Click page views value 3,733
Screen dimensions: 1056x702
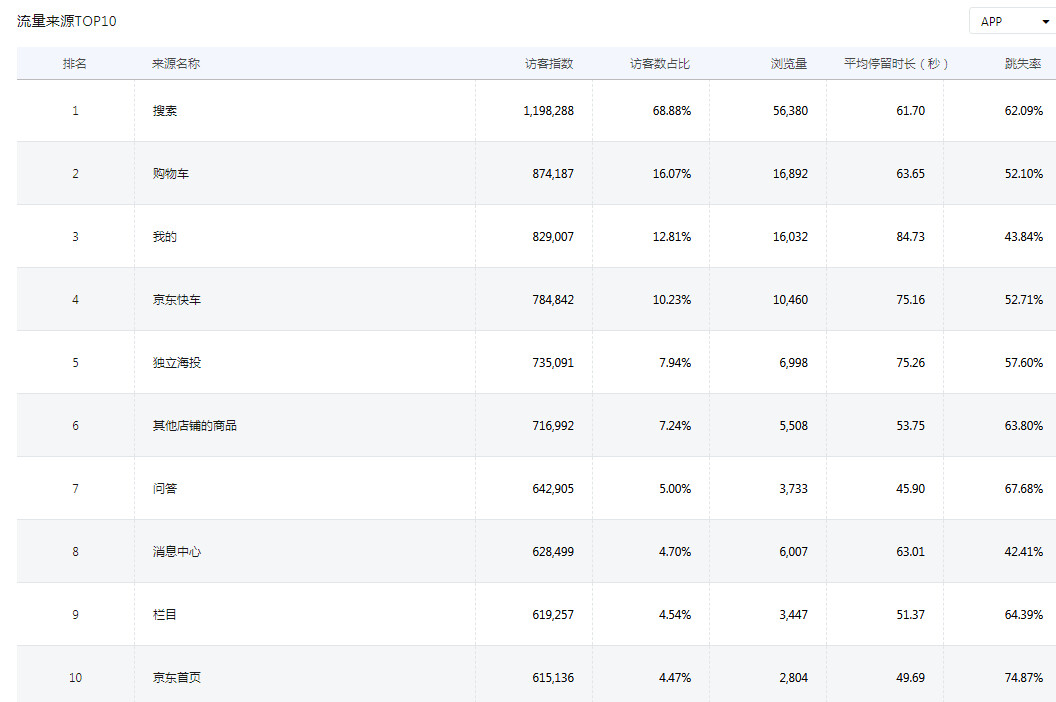coord(793,488)
